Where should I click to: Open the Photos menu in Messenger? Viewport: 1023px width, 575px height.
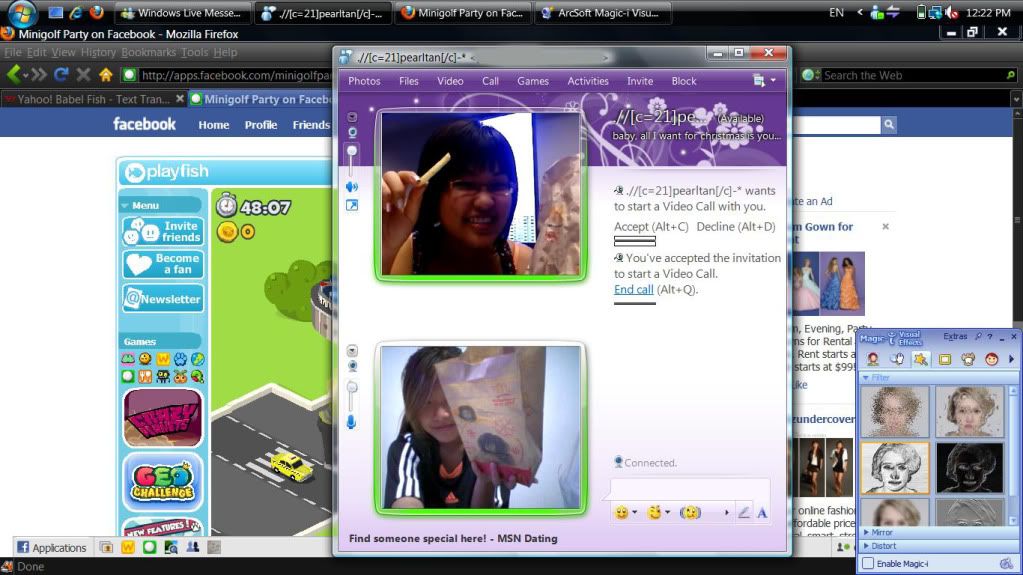point(364,81)
